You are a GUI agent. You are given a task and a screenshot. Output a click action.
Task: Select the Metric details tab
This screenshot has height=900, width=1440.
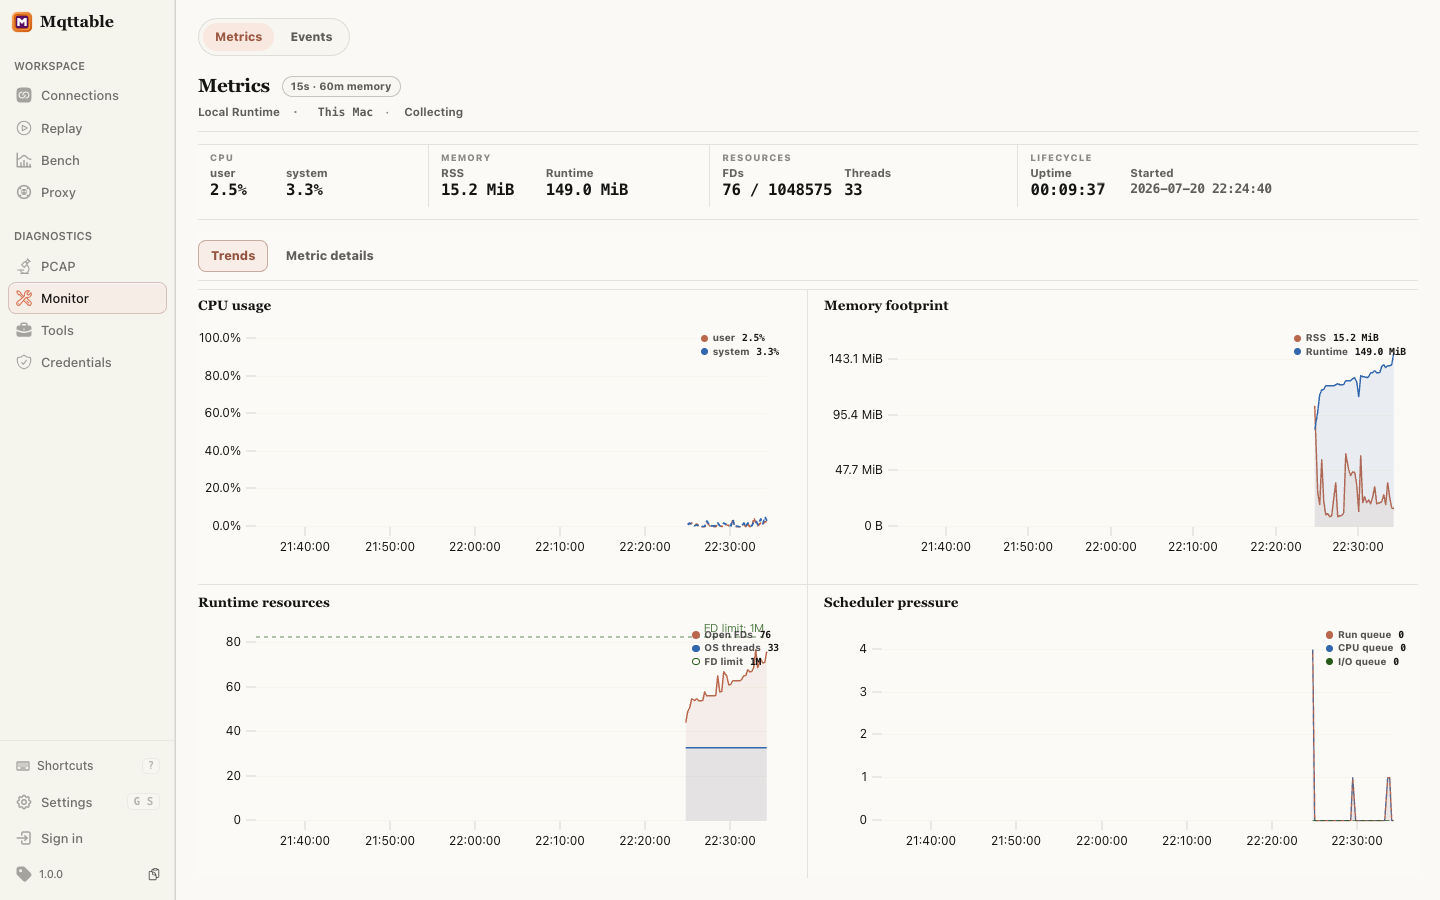point(329,256)
